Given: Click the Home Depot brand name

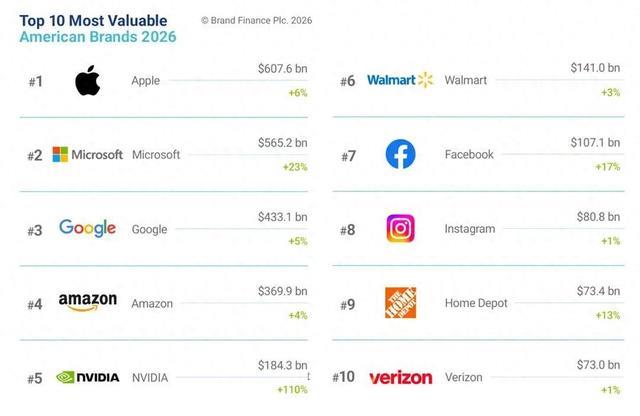Looking at the screenshot, I should [x=474, y=303].
